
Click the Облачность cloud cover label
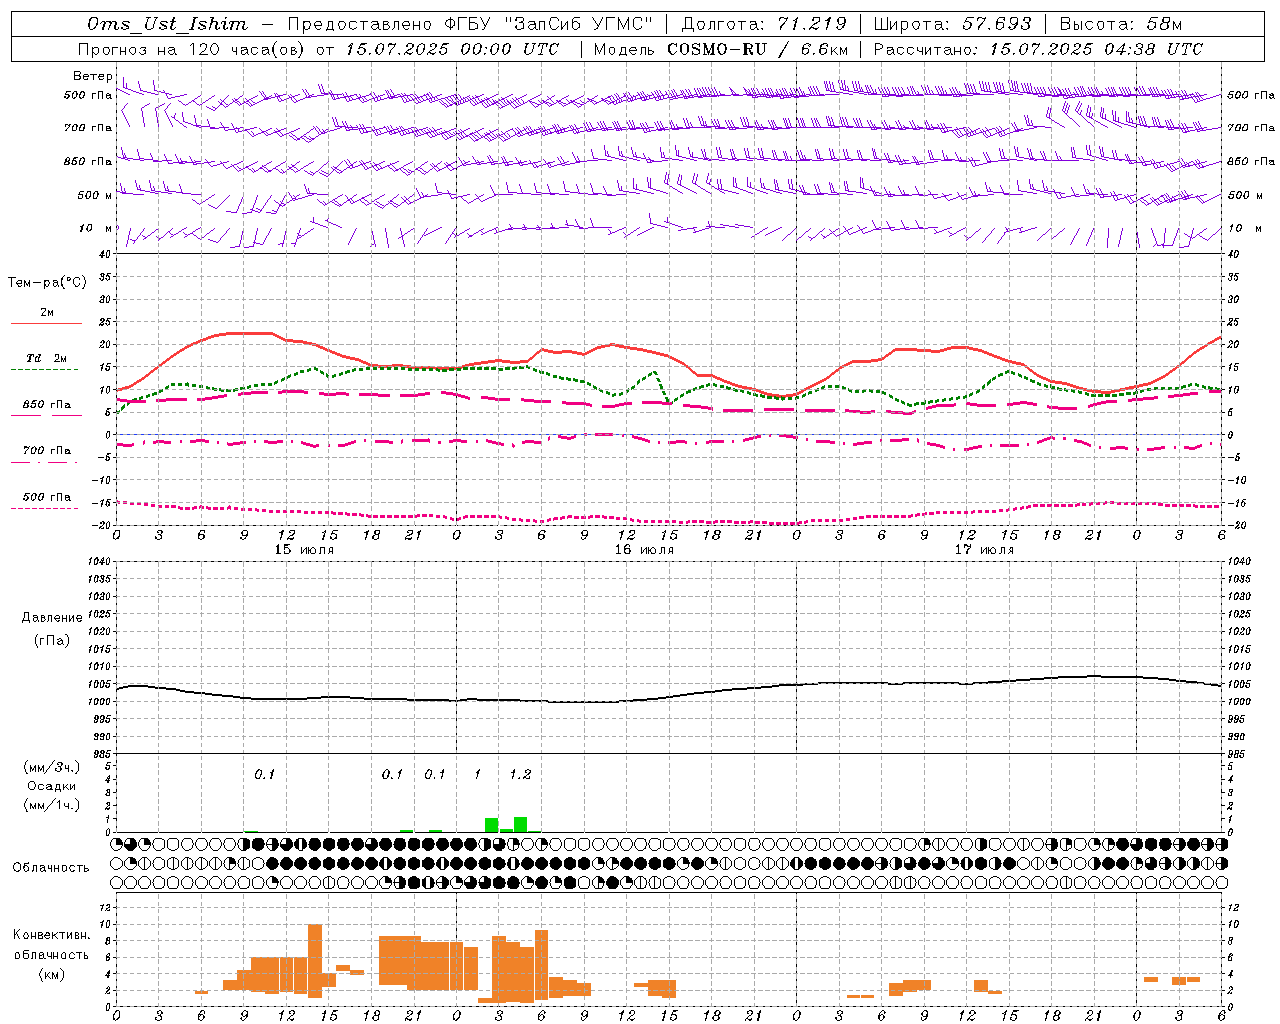[x=51, y=868]
